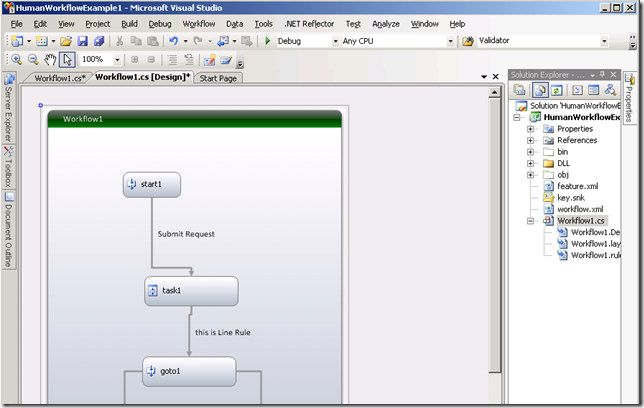
Task: Toggle auto-hide pin on Solution Explorer
Action: (603, 74)
